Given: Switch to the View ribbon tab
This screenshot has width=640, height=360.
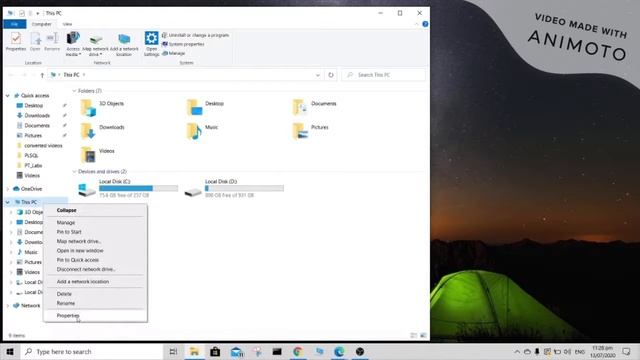Looking at the screenshot, I should [67, 24].
